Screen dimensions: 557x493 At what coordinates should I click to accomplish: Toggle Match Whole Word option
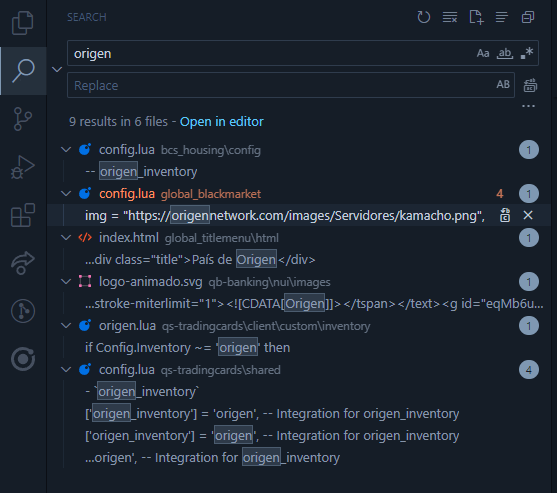[x=505, y=53]
